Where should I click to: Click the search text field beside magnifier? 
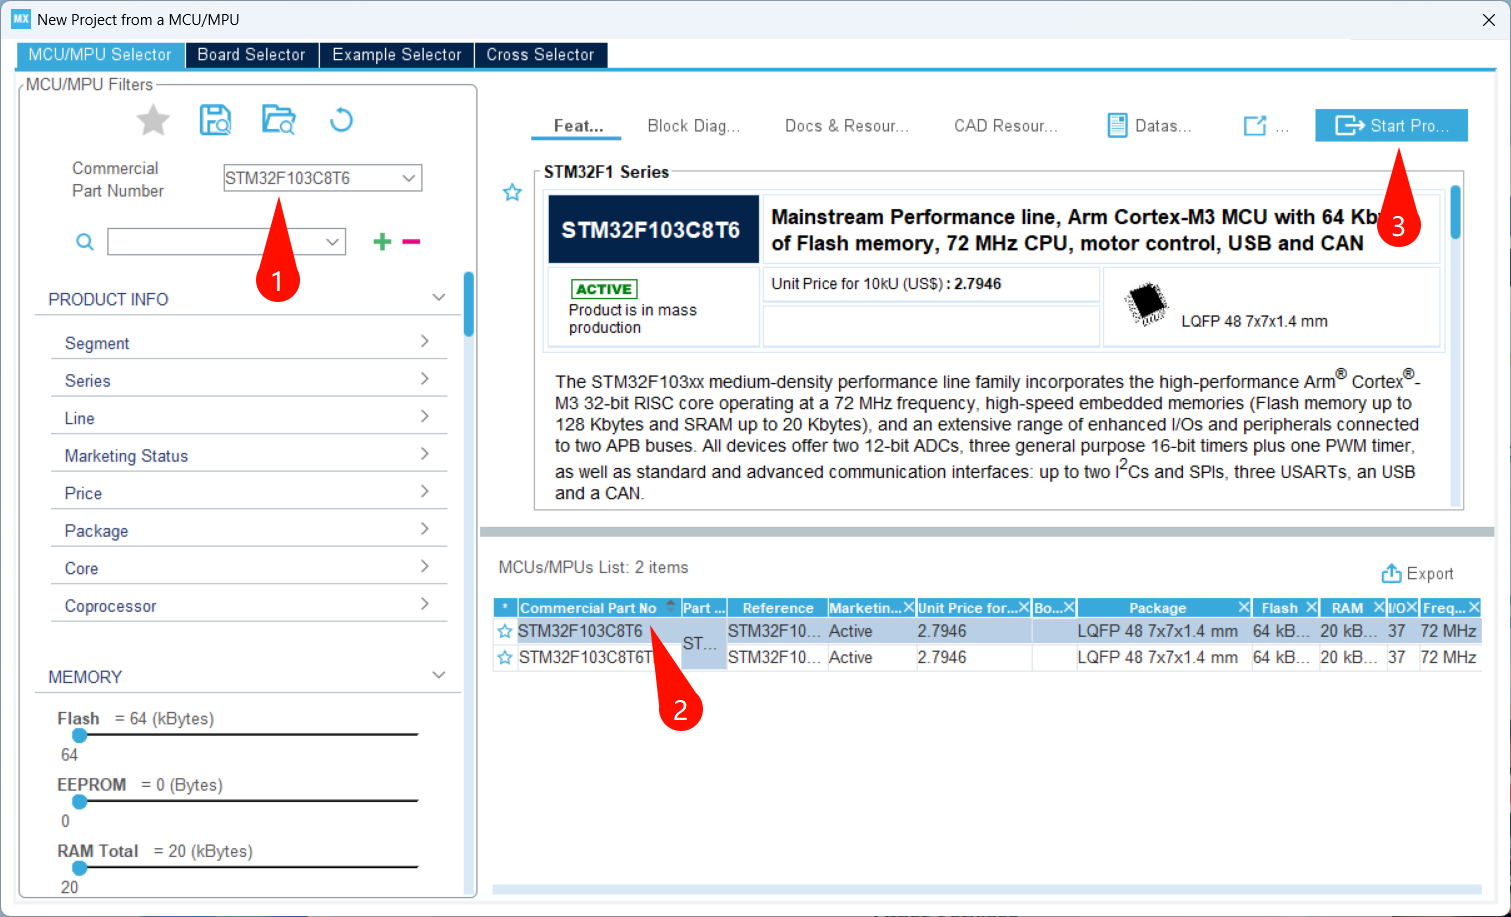[x=216, y=242]
